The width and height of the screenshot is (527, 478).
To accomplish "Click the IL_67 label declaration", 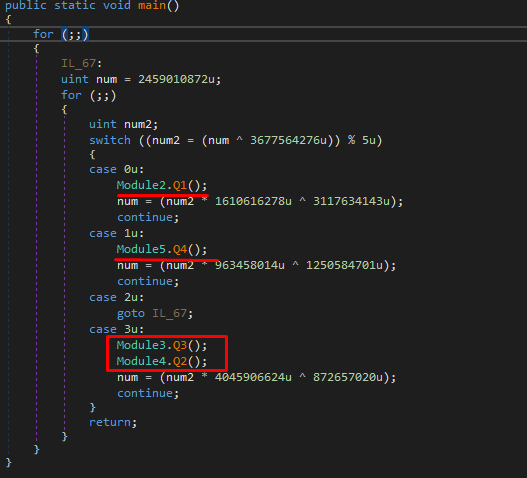I will (81, 63).
